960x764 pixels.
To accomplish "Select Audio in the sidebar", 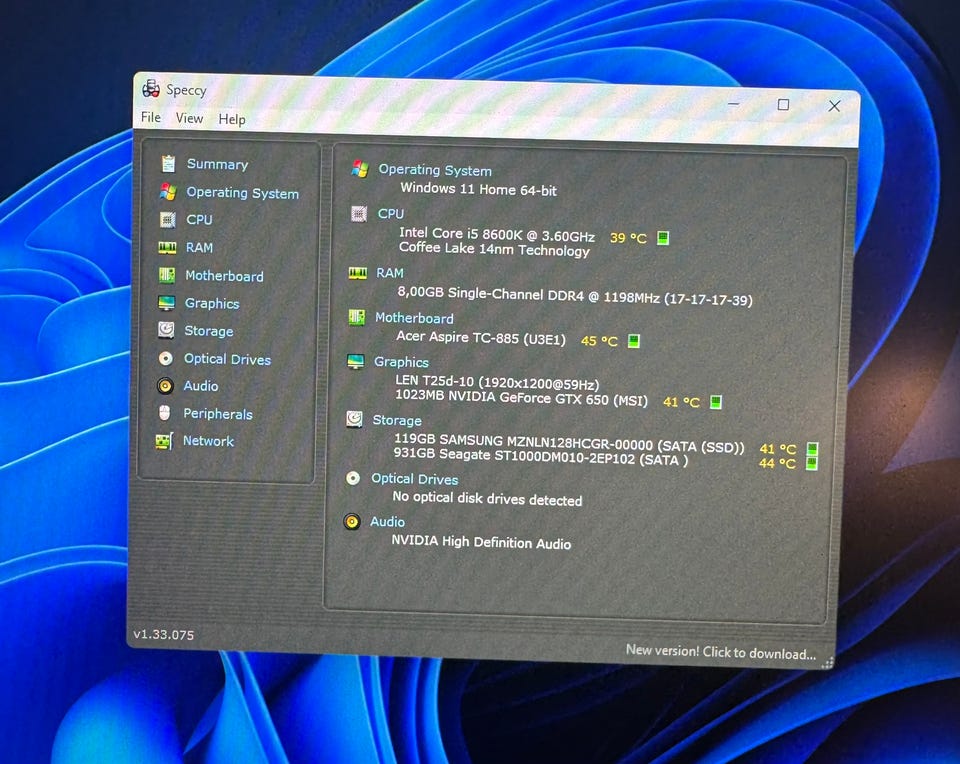I will (201, 386).
